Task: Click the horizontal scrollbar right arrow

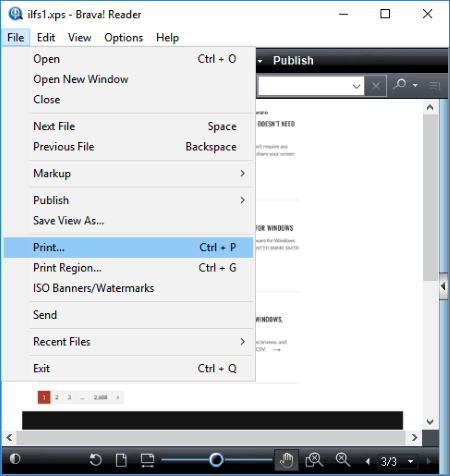Action: pyautogui.click(x=414, y=437)
